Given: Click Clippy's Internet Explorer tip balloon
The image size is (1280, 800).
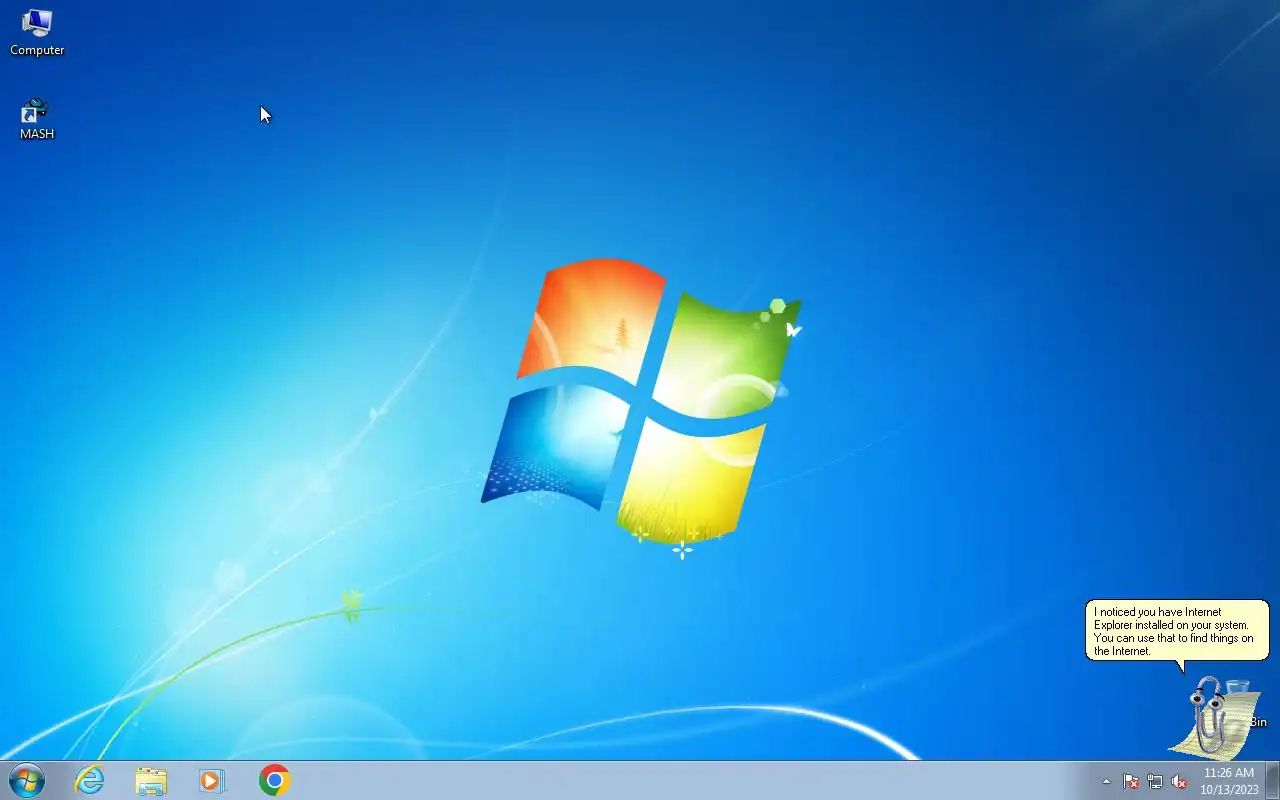Looking at the screenshot, I should (1177, 631).
